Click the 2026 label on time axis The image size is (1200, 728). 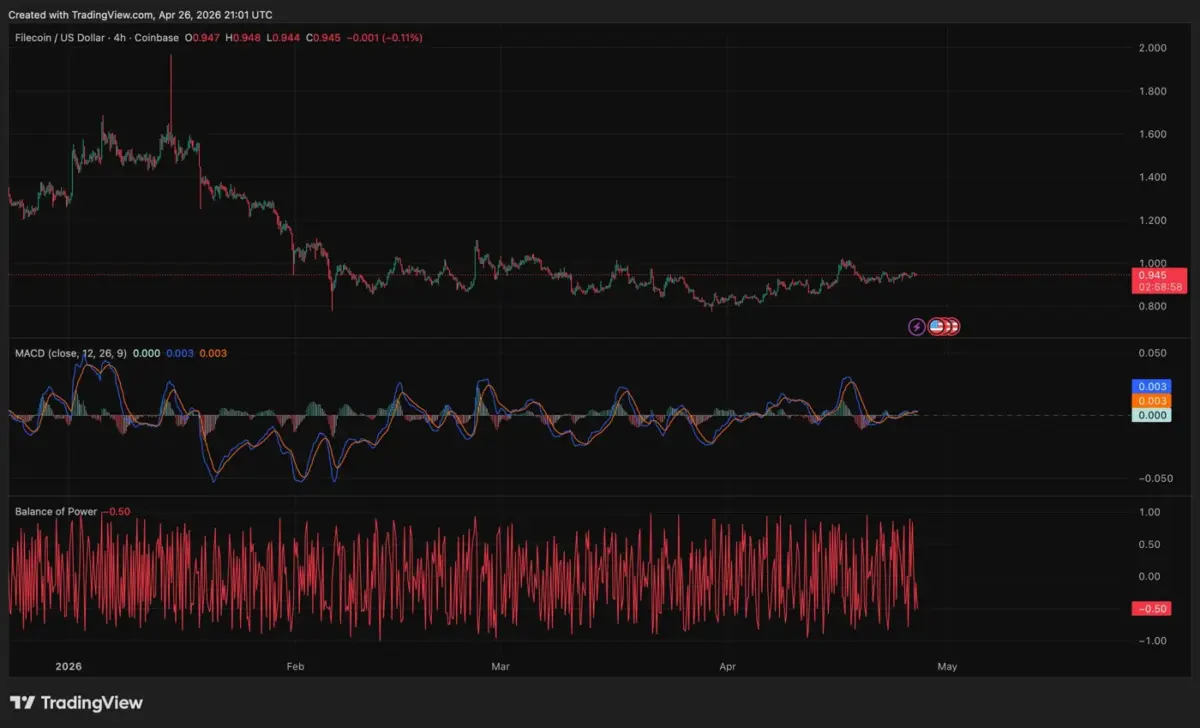[x=68, y=665]
